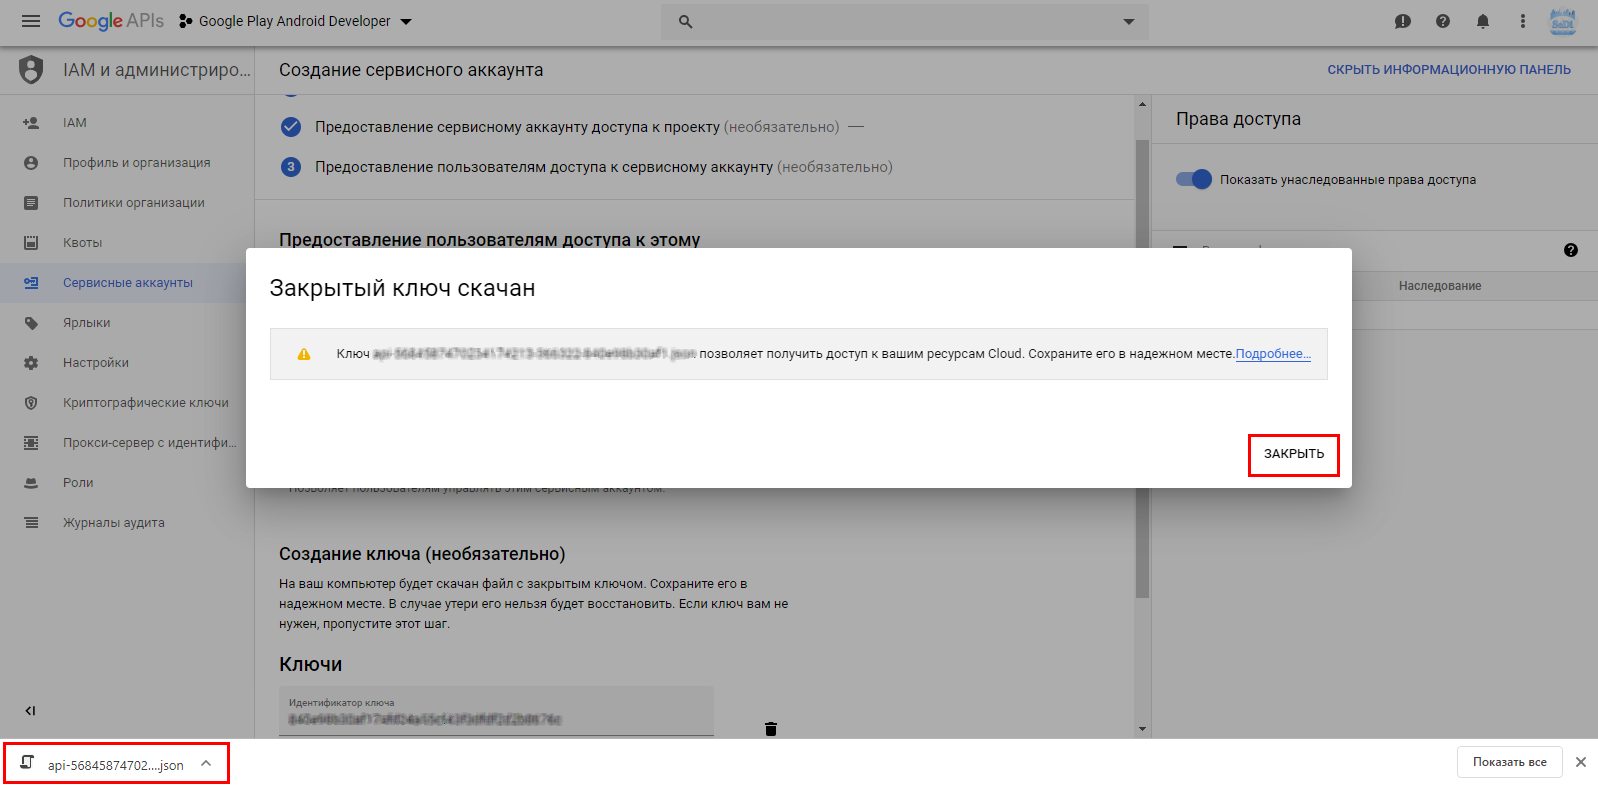
Task: Click the Криптографические ключи shield icon
Action: point(31,403)
